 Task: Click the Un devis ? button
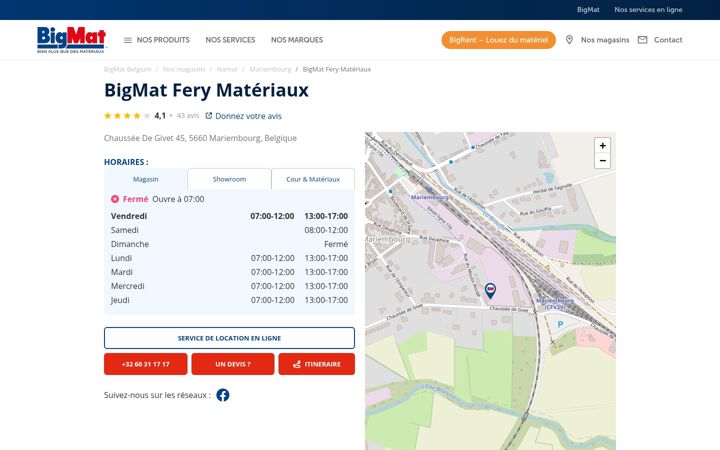tap(233, 364)
